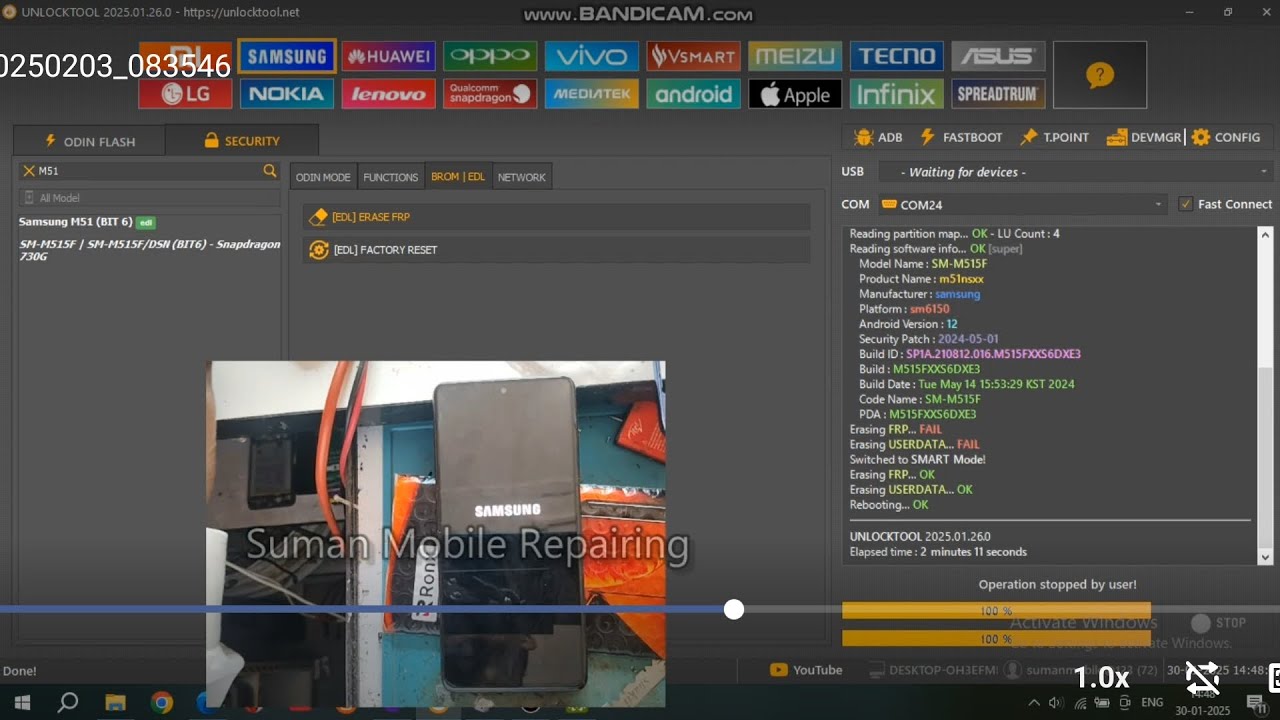The image size is (1280, 720).
Task: Click the Switched to SMART Mode! log line
Action: (918, 459)
